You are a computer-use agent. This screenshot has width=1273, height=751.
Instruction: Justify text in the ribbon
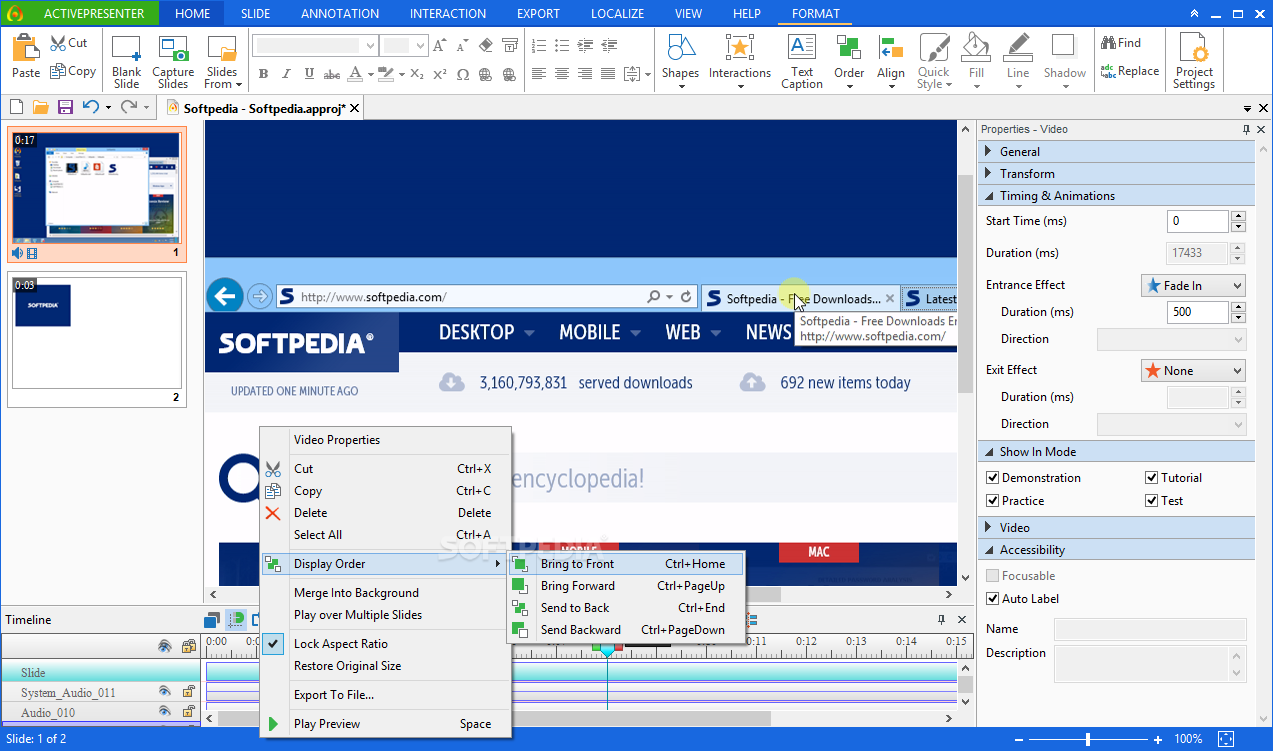coord(608,74)
